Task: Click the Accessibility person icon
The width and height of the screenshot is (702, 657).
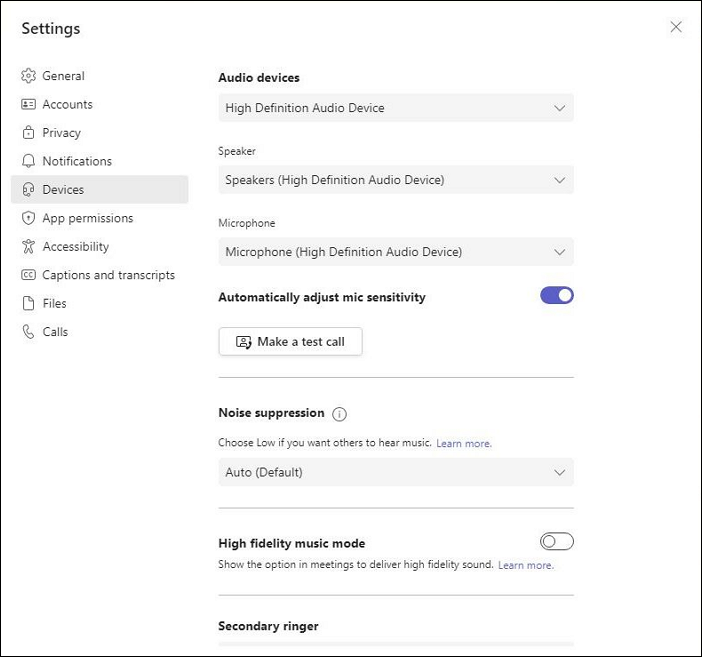Action: click(28, 246)
